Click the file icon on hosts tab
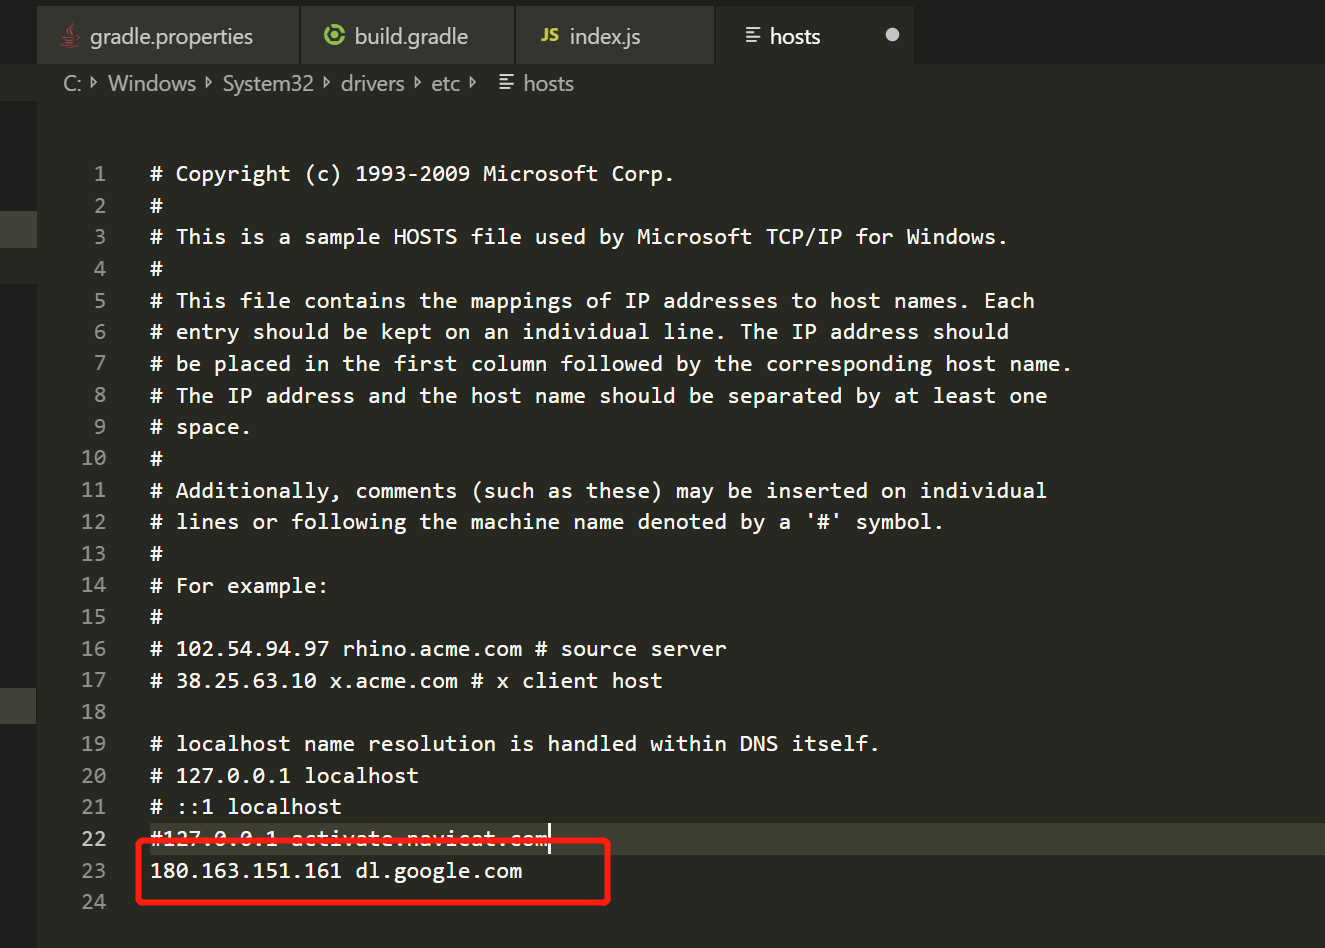 pos(753,35)
